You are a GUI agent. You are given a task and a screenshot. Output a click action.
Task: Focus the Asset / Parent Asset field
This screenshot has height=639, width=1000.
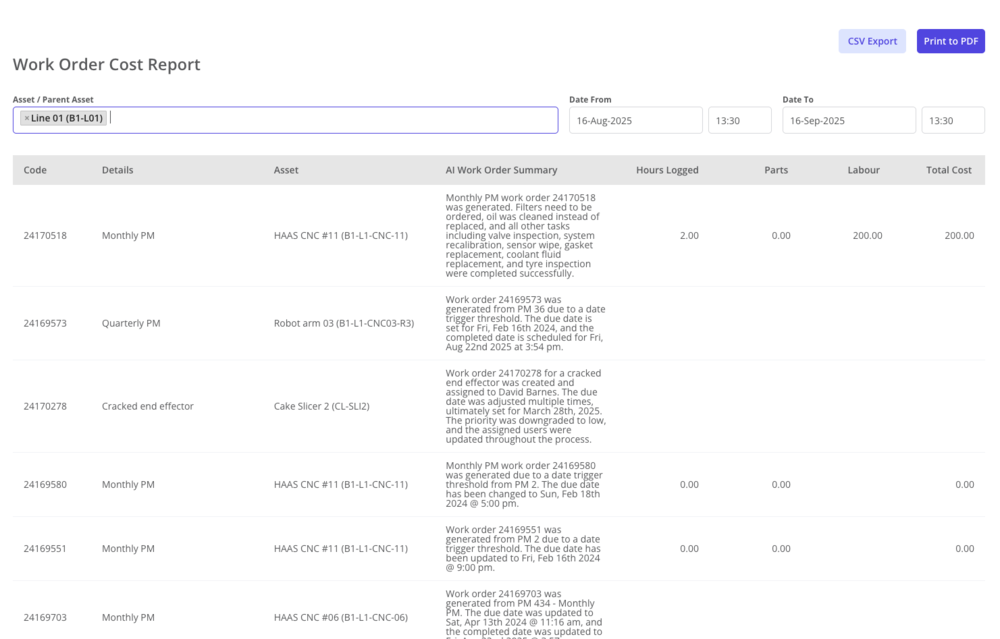[x=285, y=120]
